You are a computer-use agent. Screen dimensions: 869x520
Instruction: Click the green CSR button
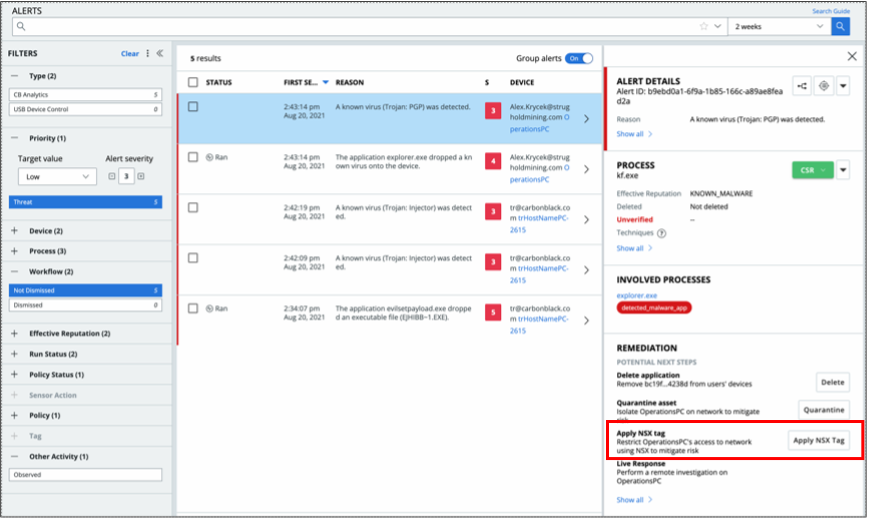click(x=812, y=170)
